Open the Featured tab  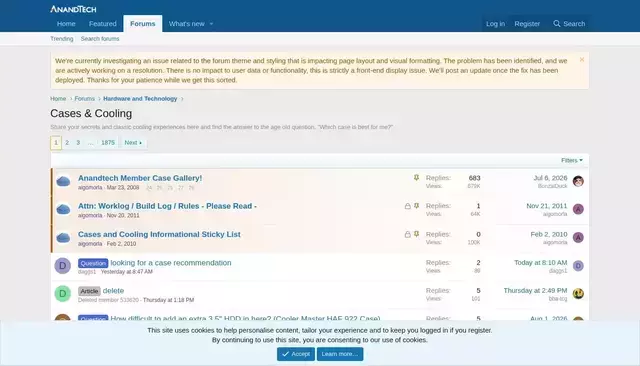point(102,24)
